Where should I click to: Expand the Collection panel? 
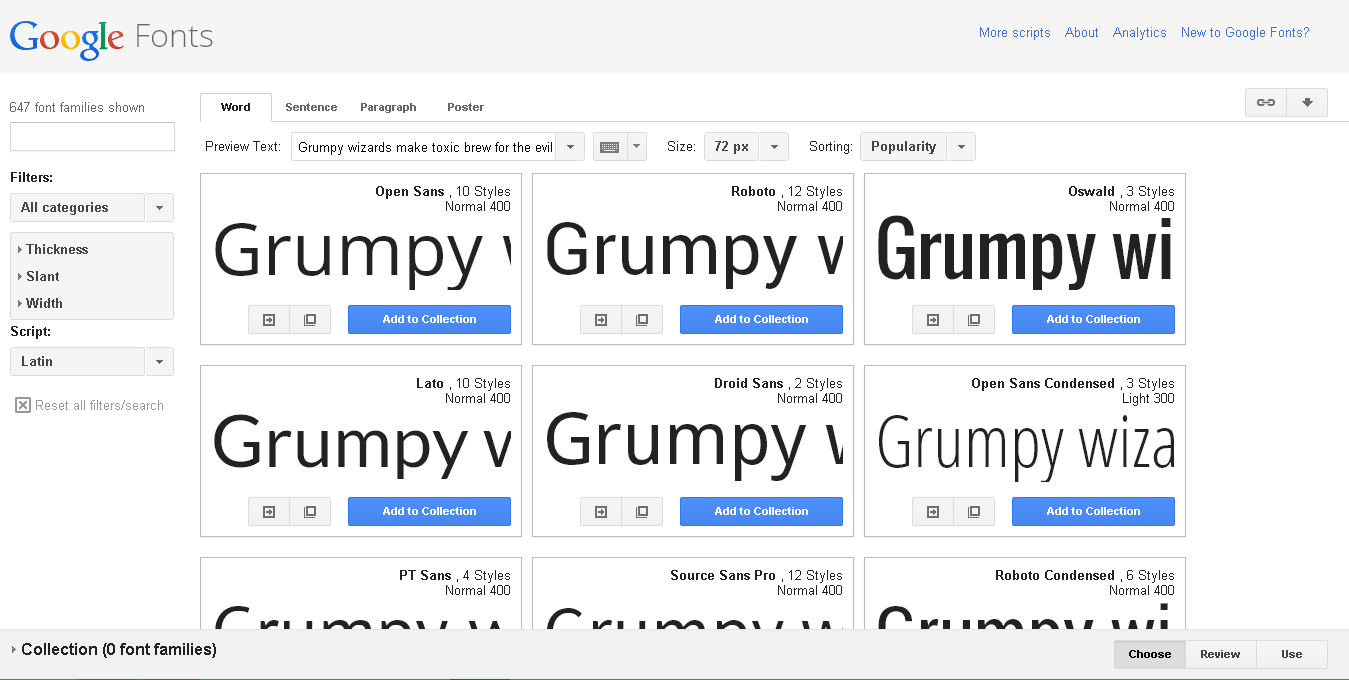coord(113,649)
